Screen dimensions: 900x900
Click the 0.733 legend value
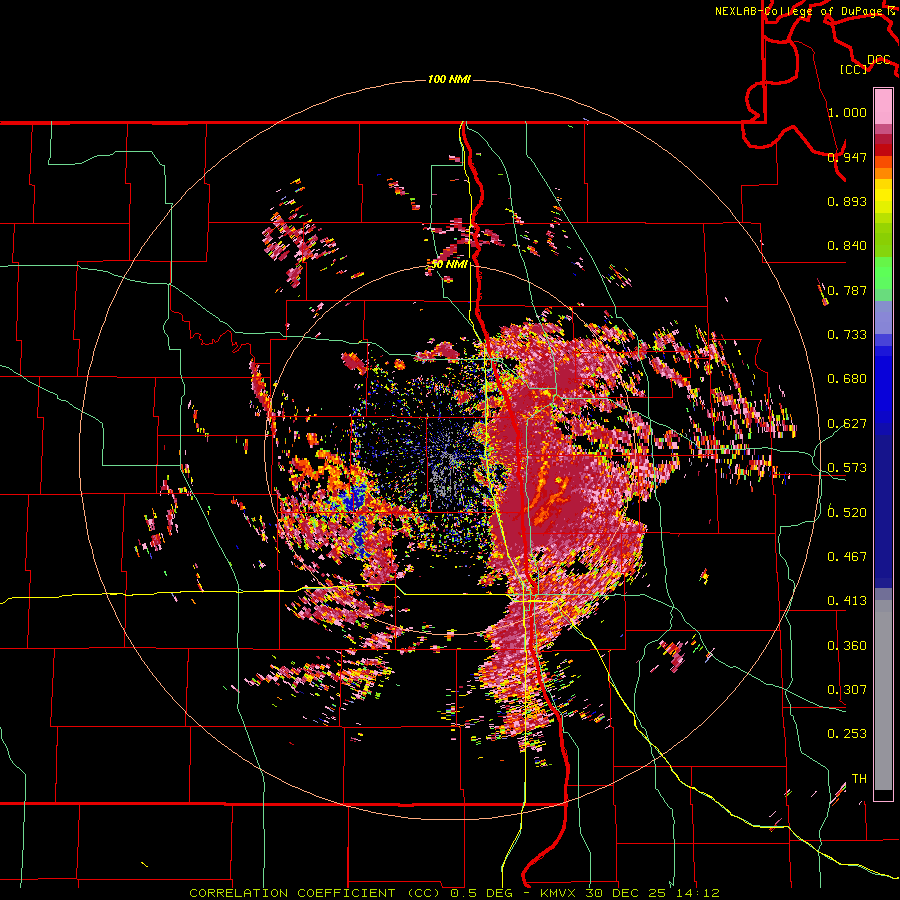click(847, 334)
